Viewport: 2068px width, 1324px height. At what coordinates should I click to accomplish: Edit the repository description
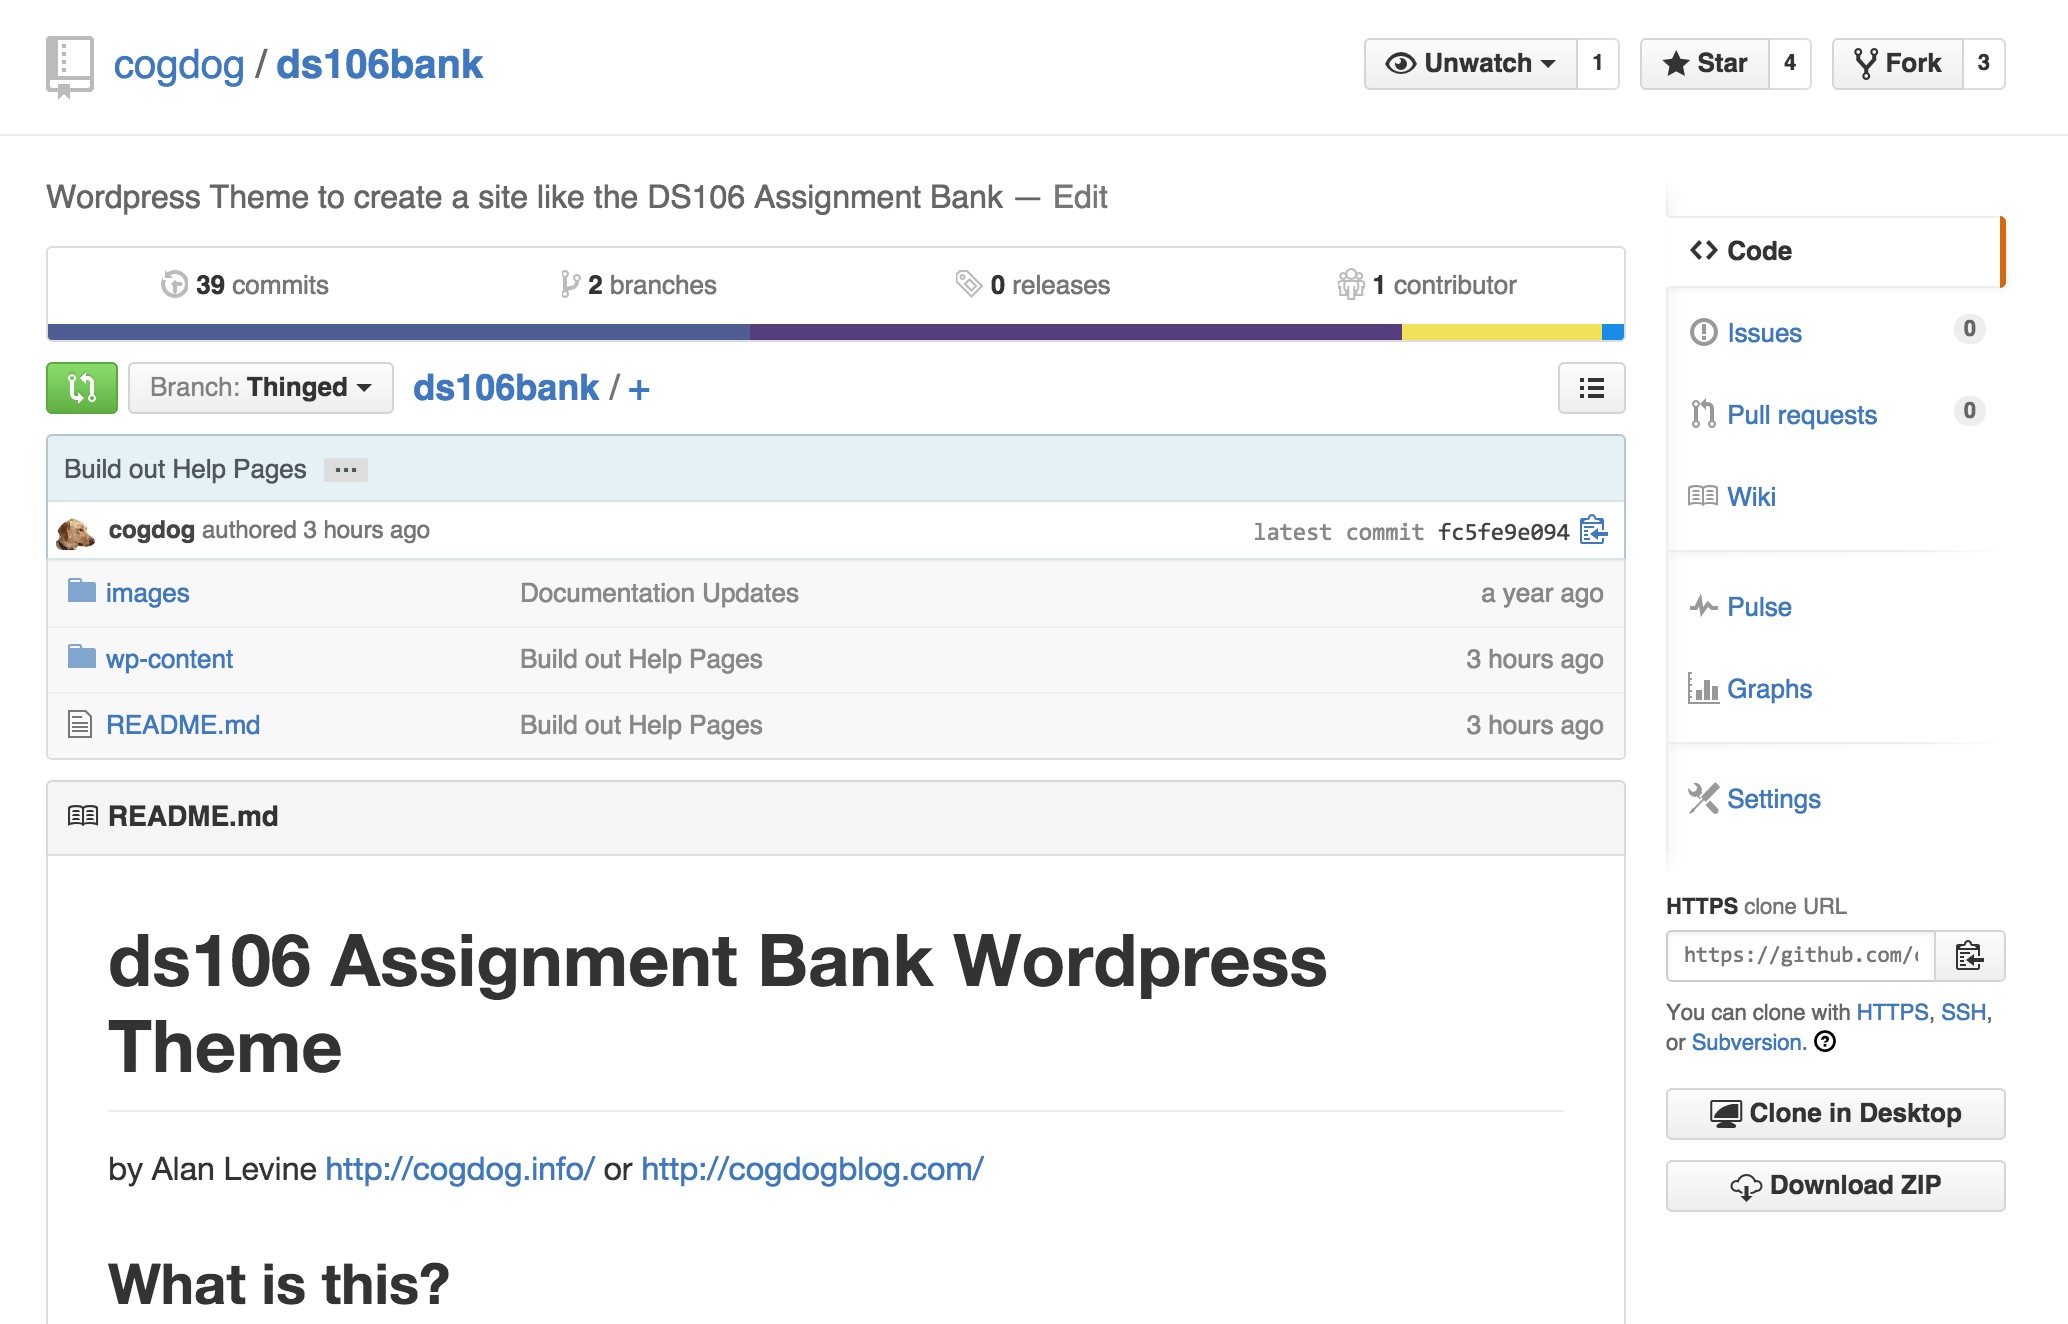click(x=1079, y=197)
